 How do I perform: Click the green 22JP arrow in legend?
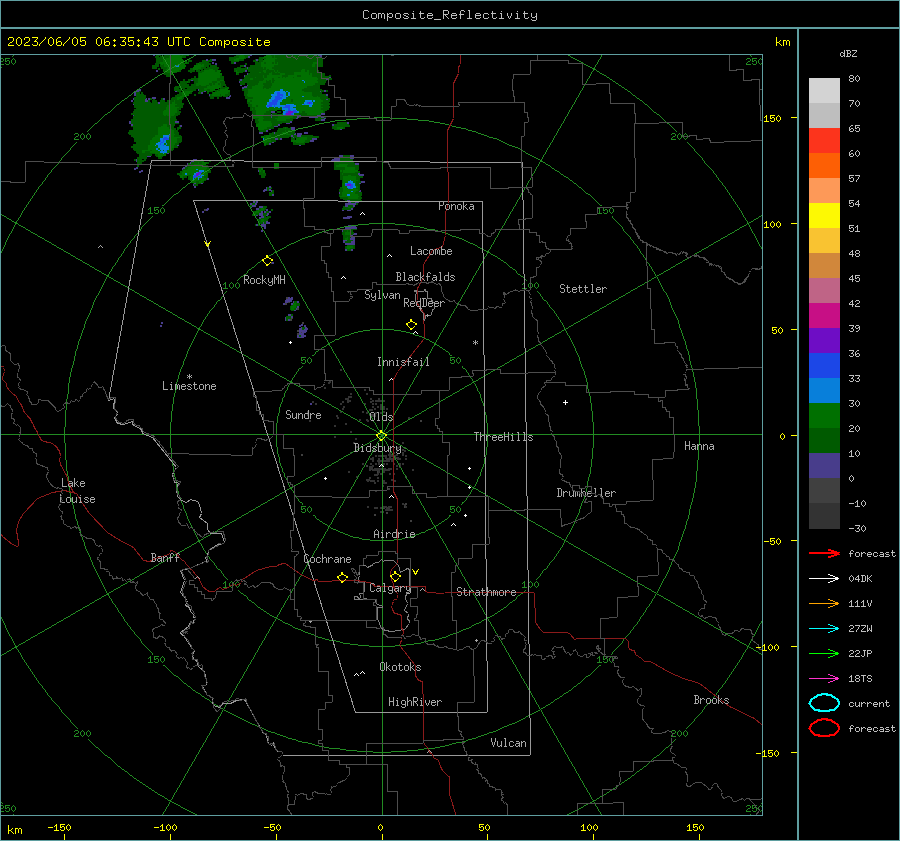pos(824,653)
